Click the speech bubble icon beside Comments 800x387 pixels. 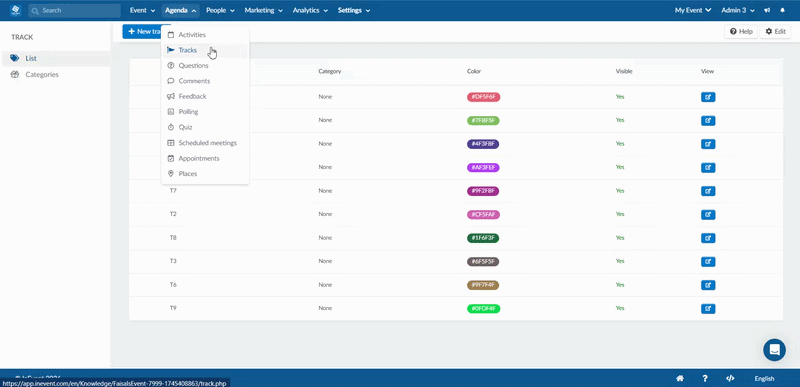click(x=171, y=81)
